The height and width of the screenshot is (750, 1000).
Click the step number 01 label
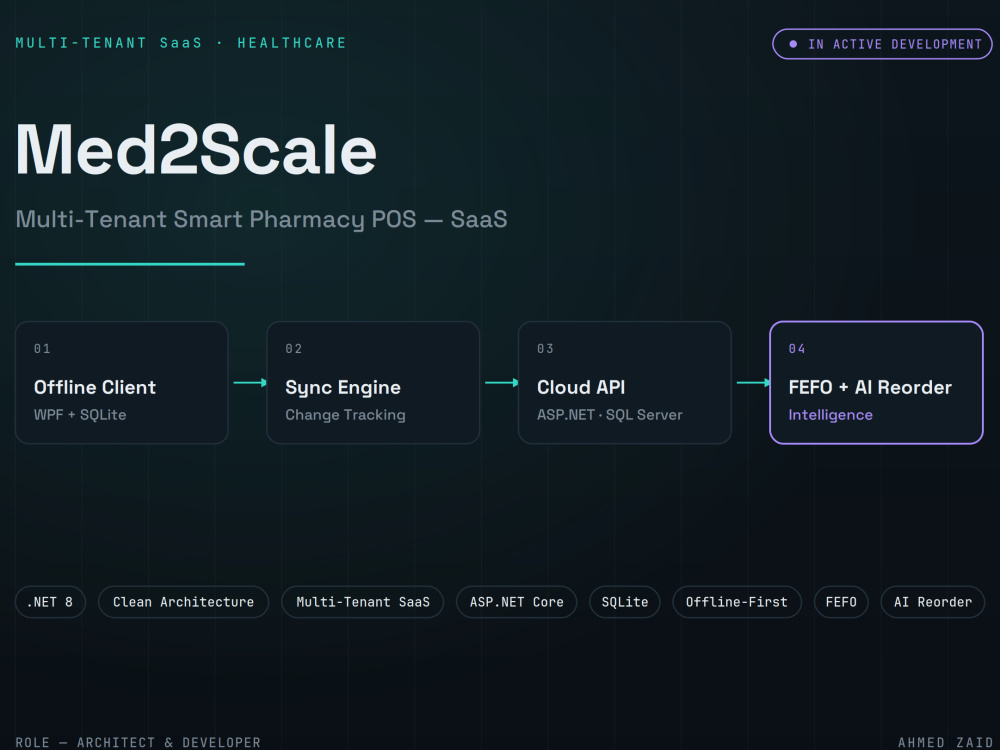click(x=42, y=349)
